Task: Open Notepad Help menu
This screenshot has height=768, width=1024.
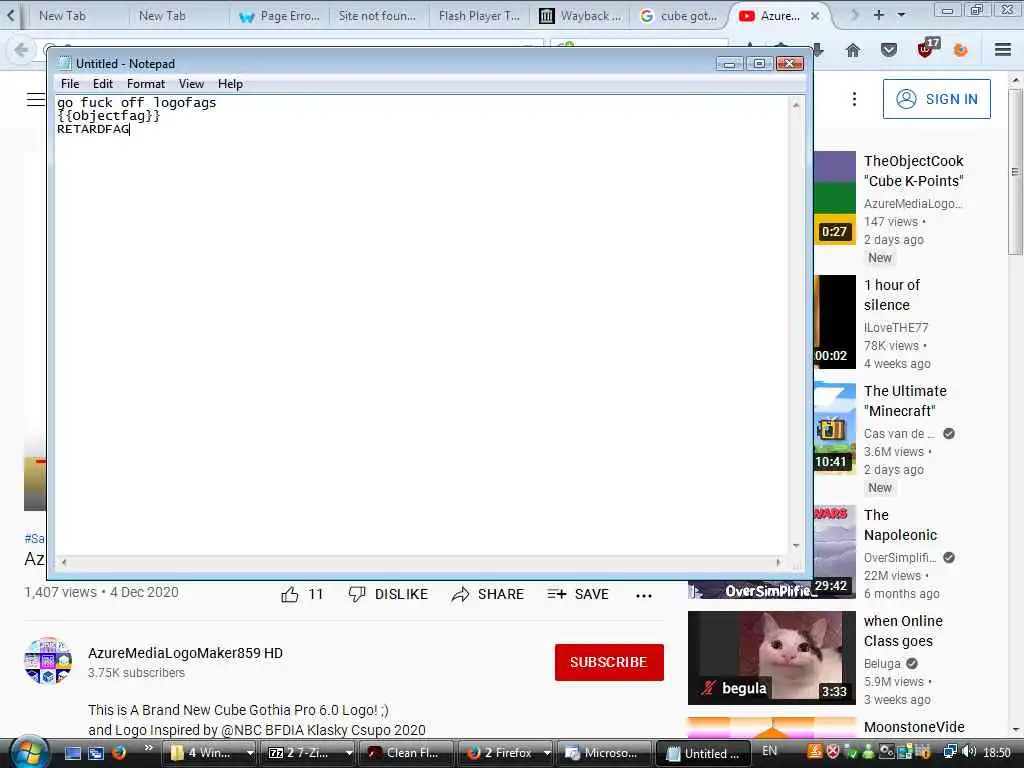Action: (230, 84)
